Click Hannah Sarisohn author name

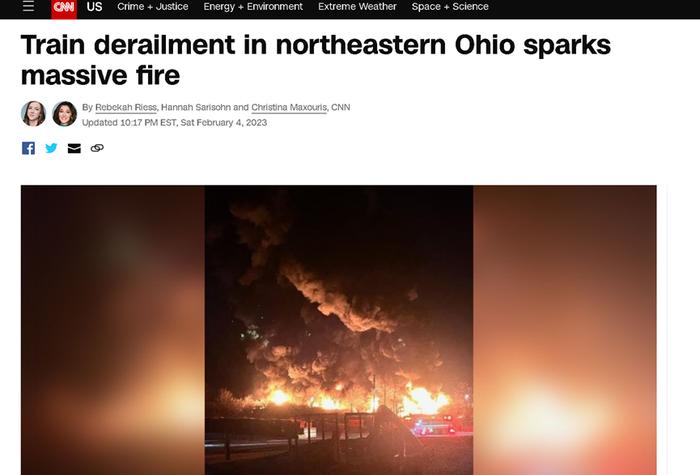[196, 108]
